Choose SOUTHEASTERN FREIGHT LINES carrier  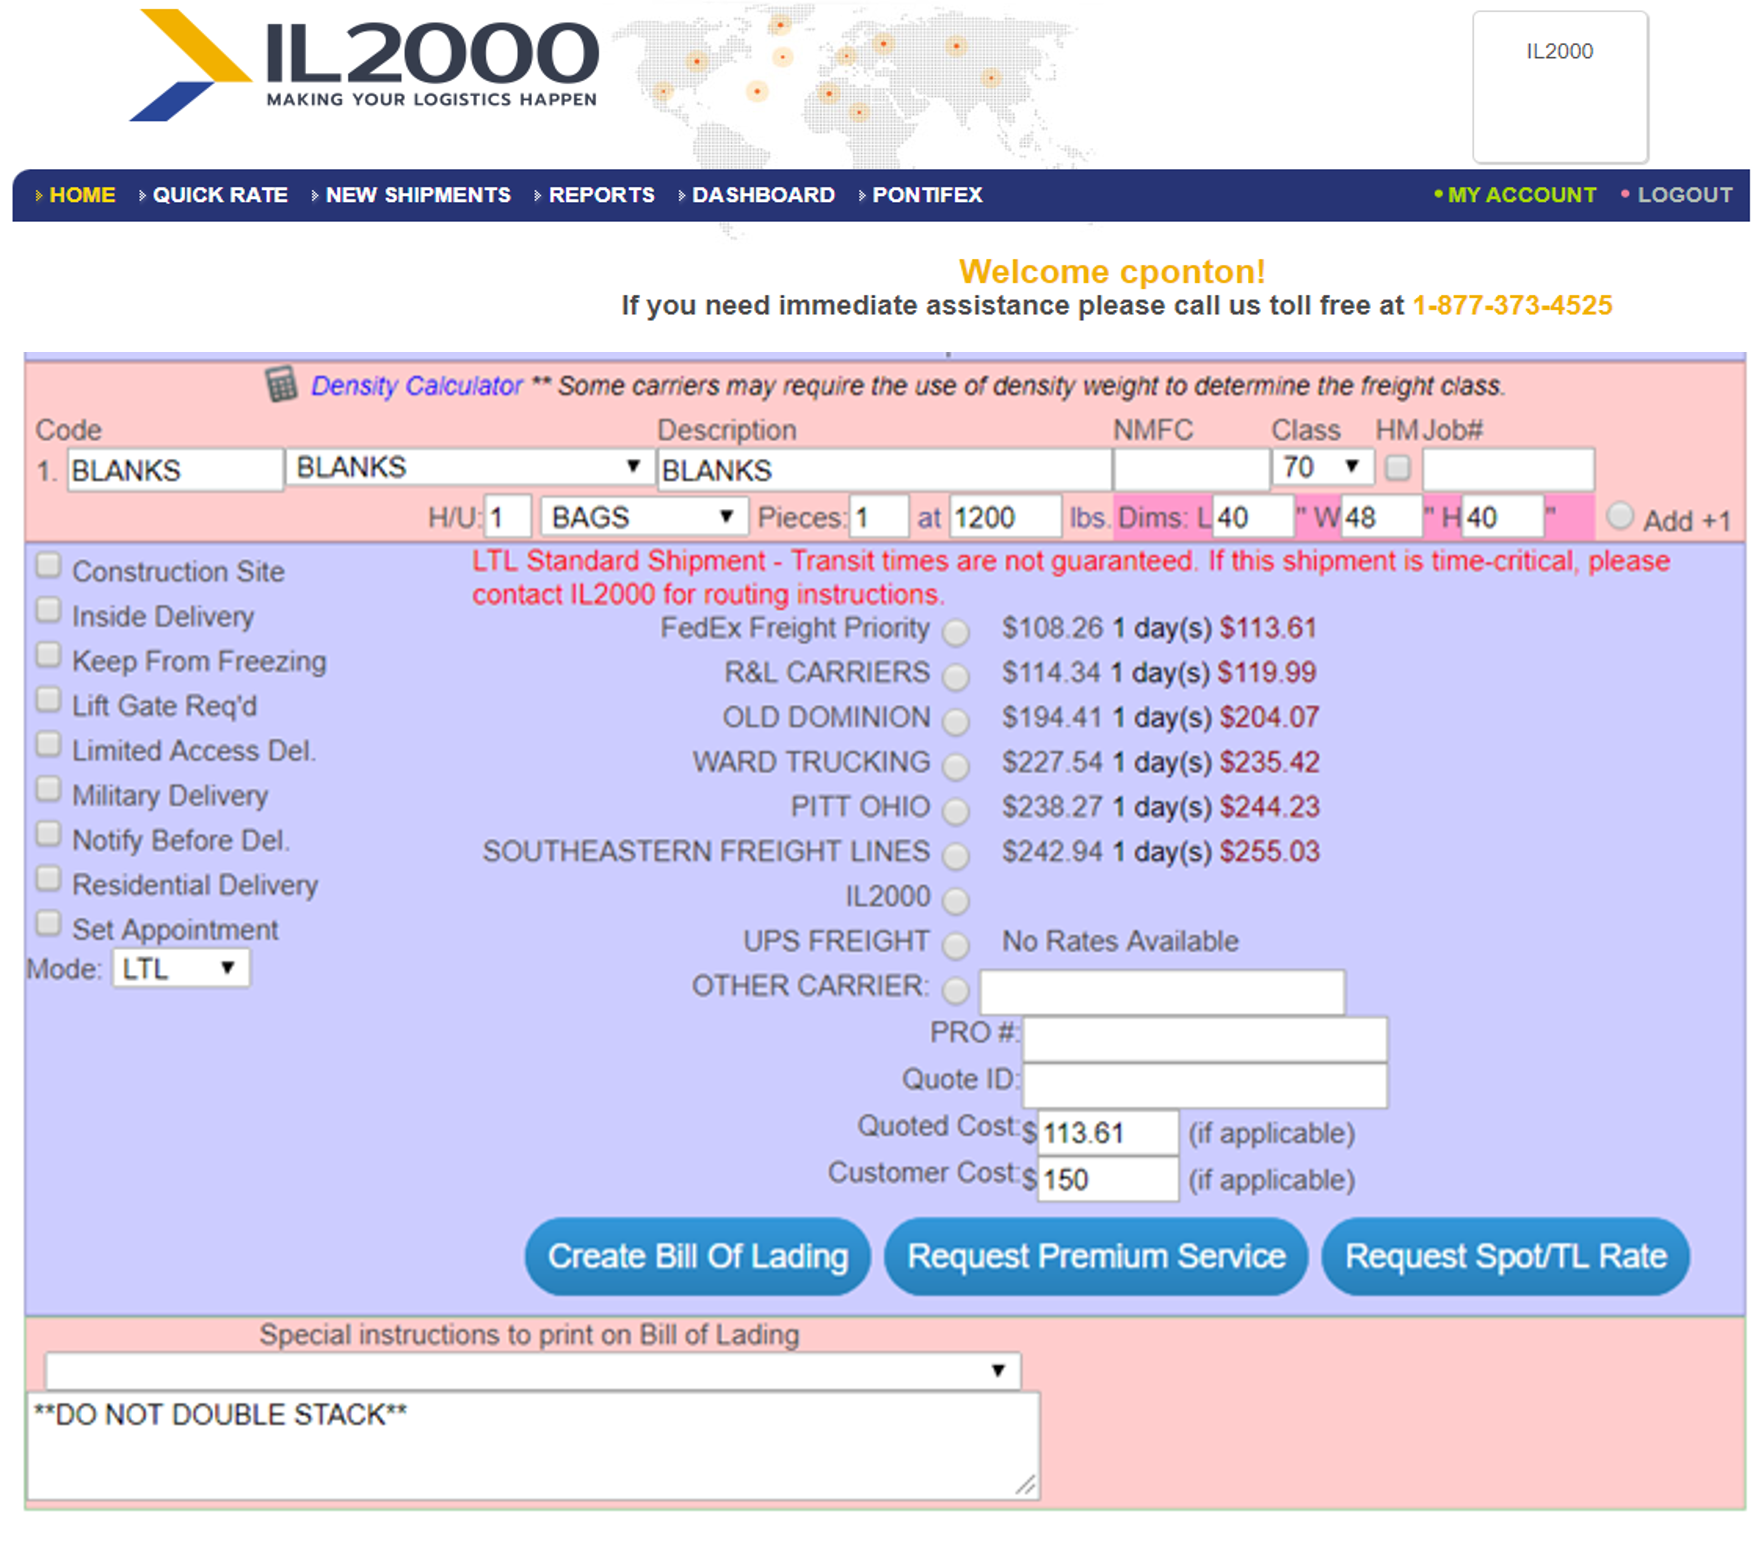pyautogui.click(x=956, y=856)
